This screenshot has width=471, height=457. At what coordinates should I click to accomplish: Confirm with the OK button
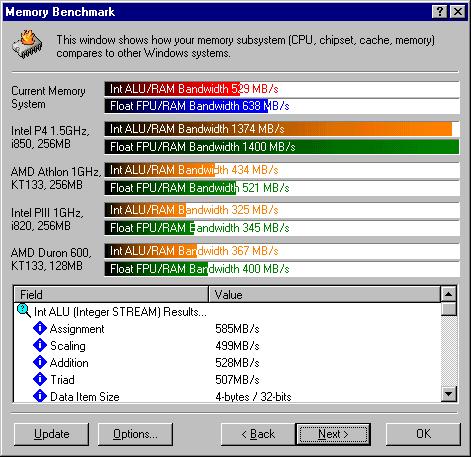tap(423, 434)
